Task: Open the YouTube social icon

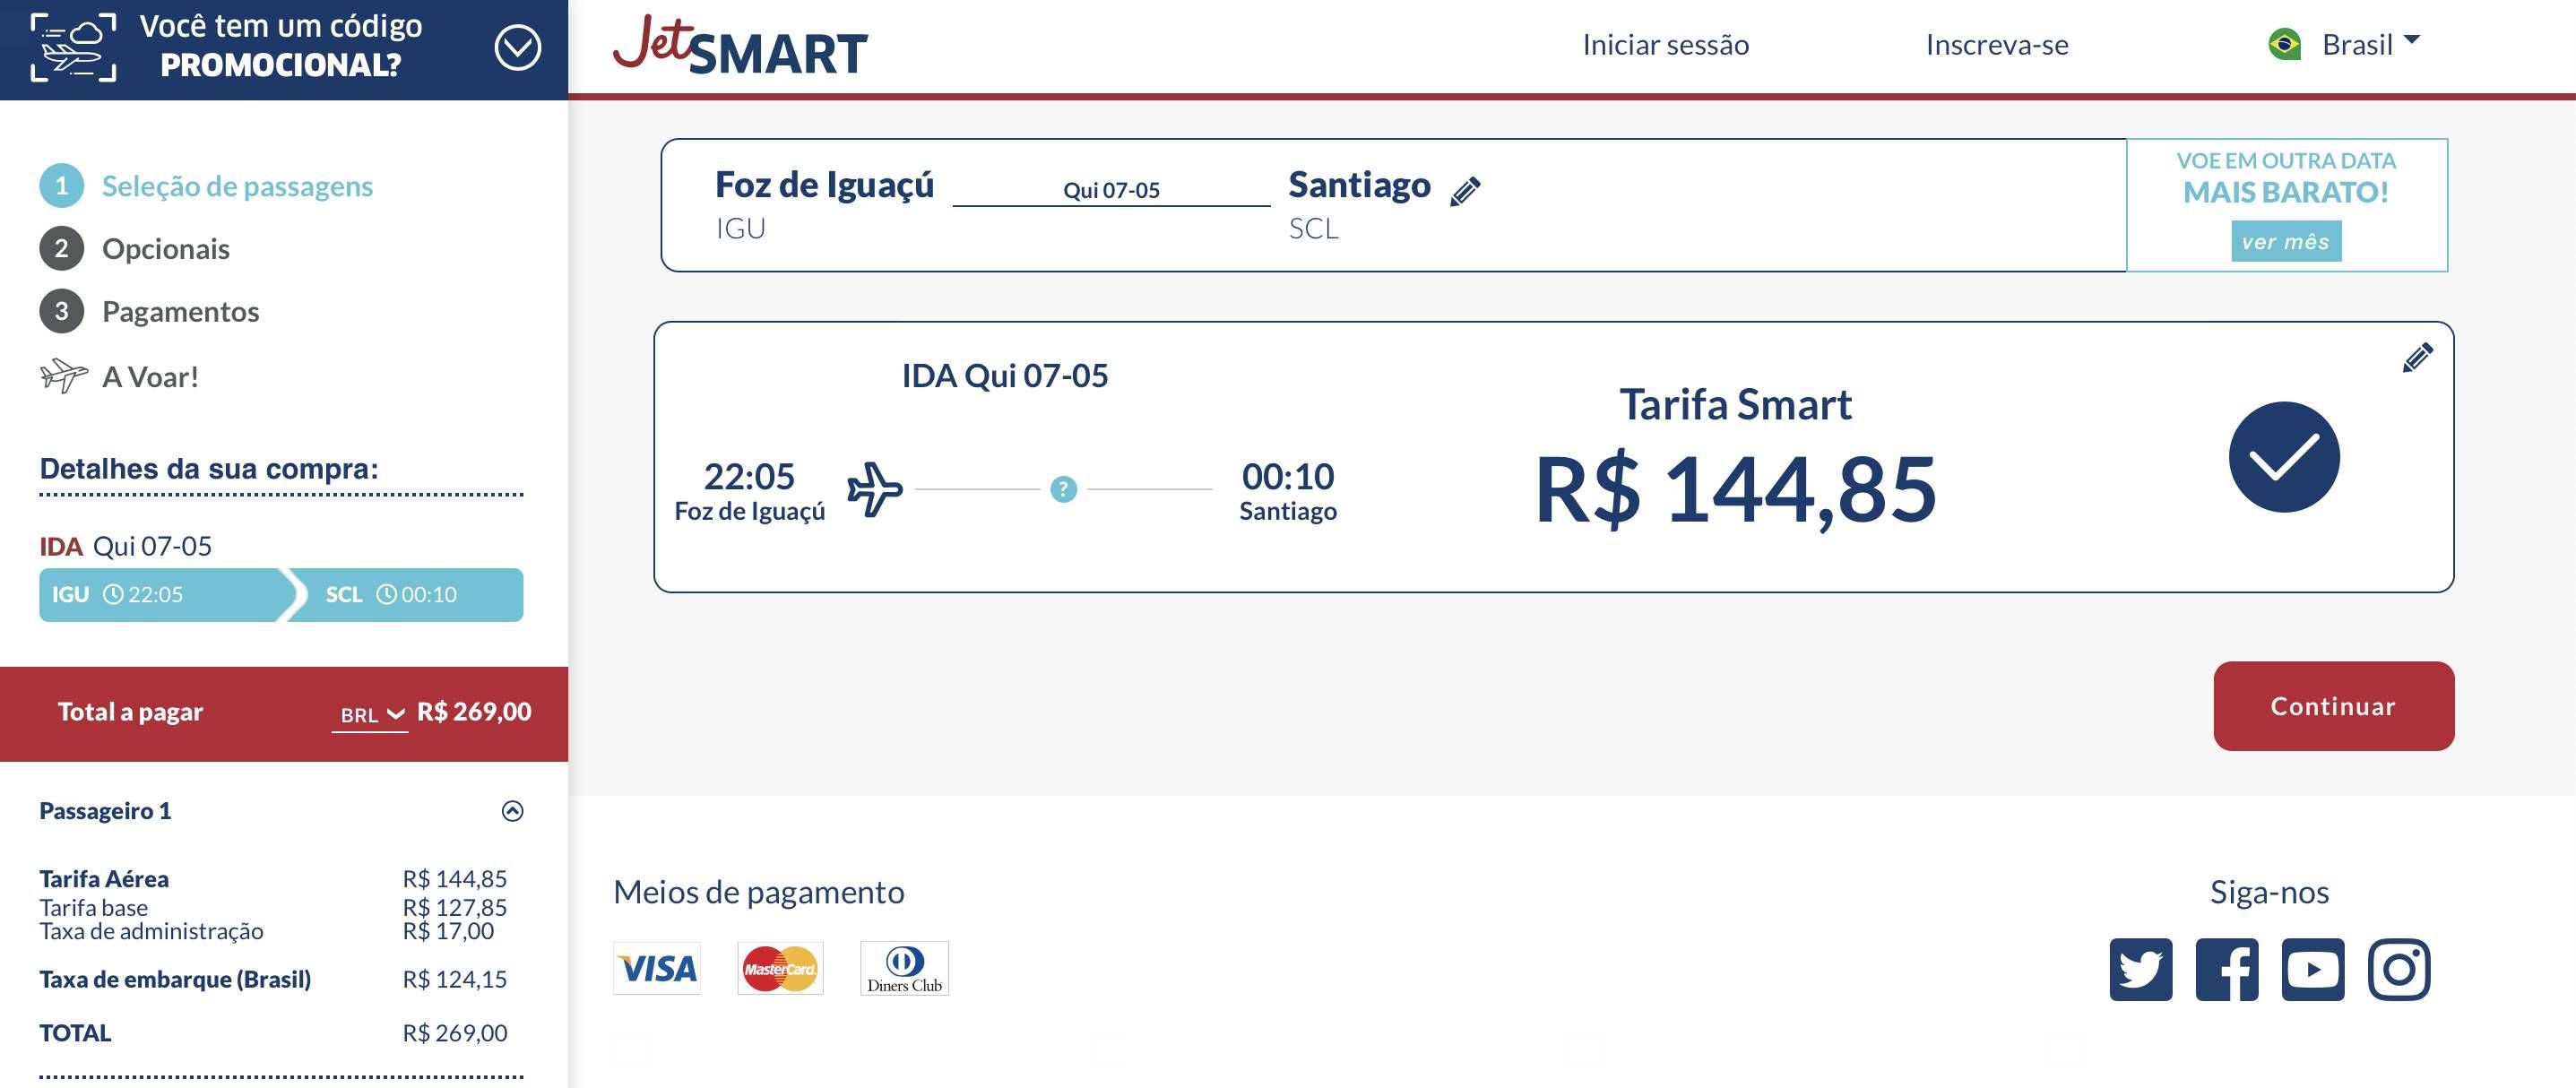Action: [2313, 969]
